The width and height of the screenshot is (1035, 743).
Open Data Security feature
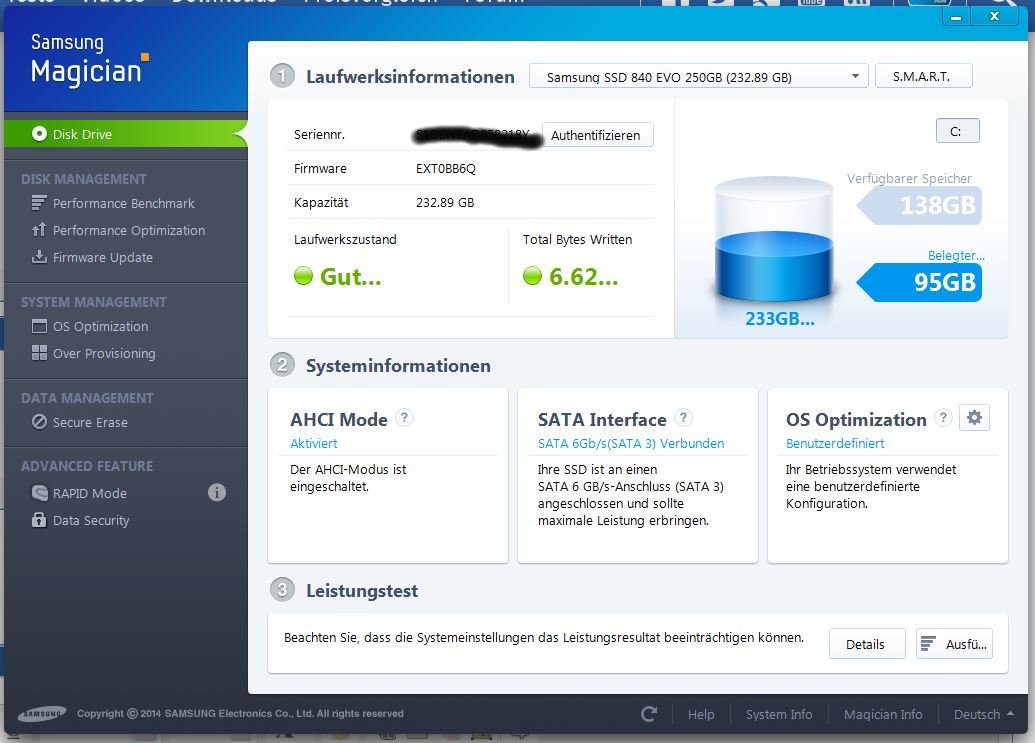[x=91, y=521]
